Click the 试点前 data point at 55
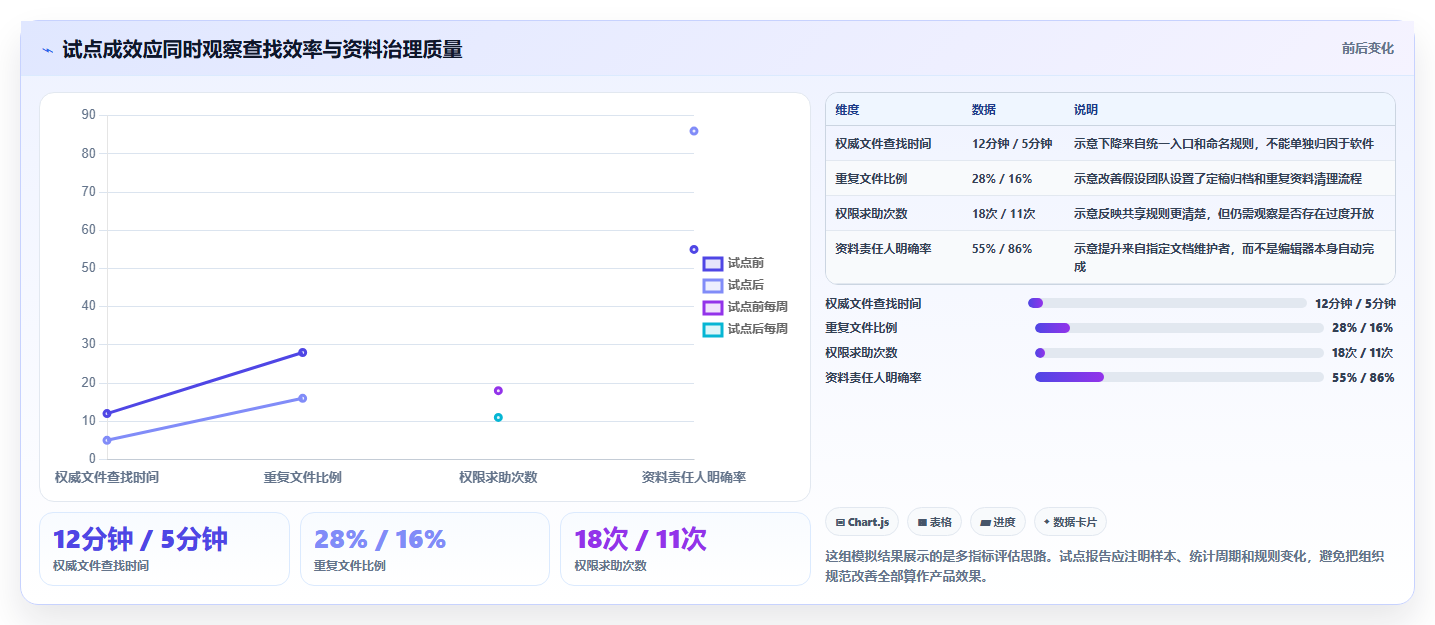Viewport: 1435px width, 625px height. [694, 249]
